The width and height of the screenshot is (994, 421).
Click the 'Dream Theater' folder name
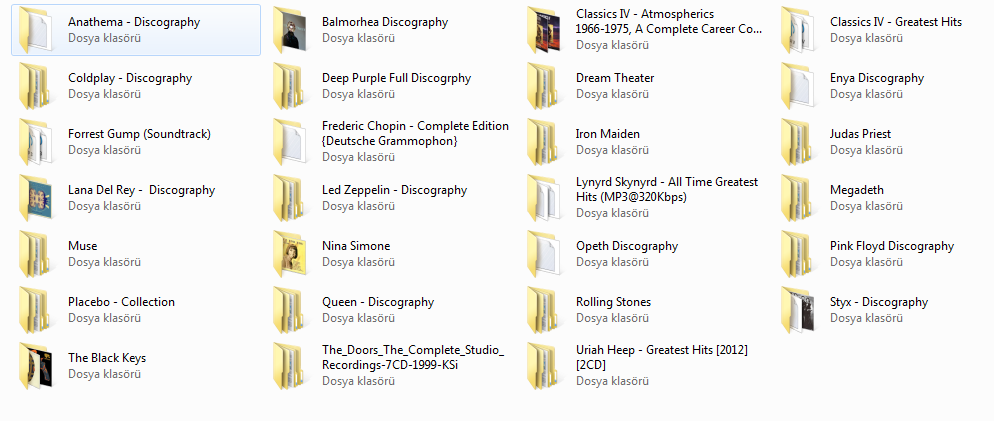[x=615, y=78]
